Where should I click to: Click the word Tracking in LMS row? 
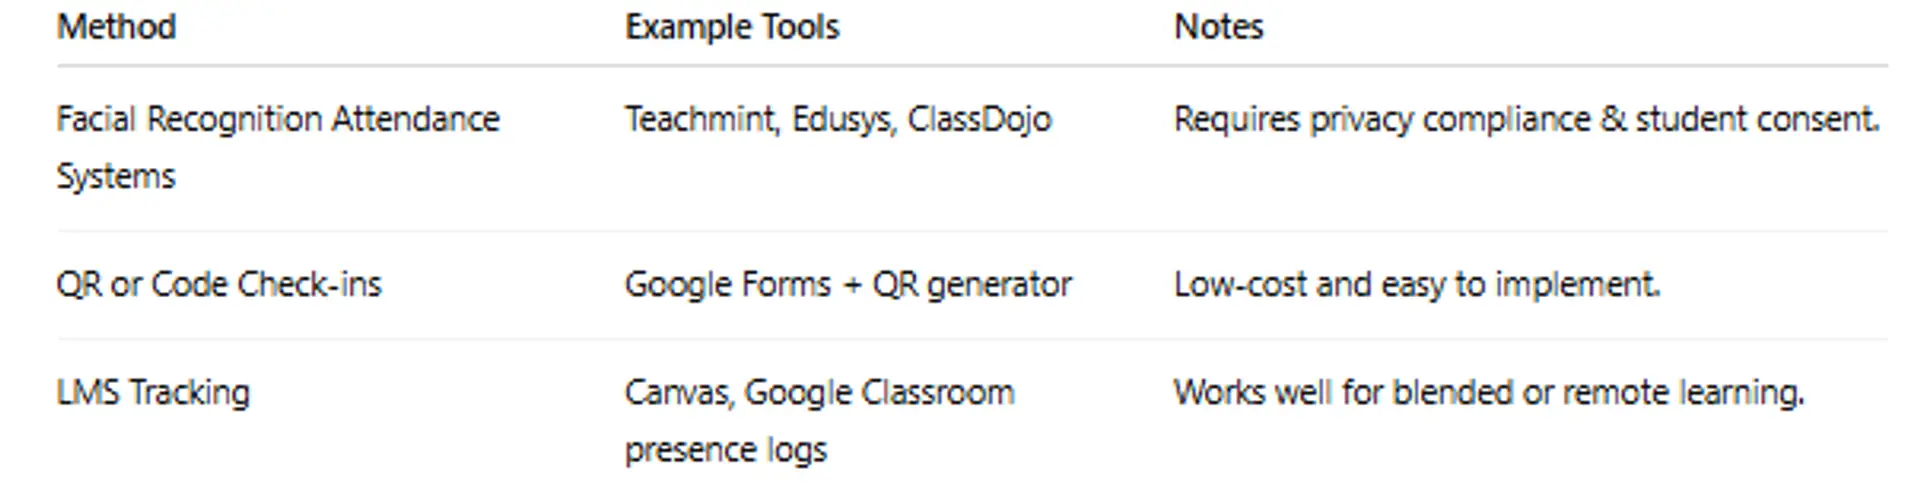coord(189,393)
